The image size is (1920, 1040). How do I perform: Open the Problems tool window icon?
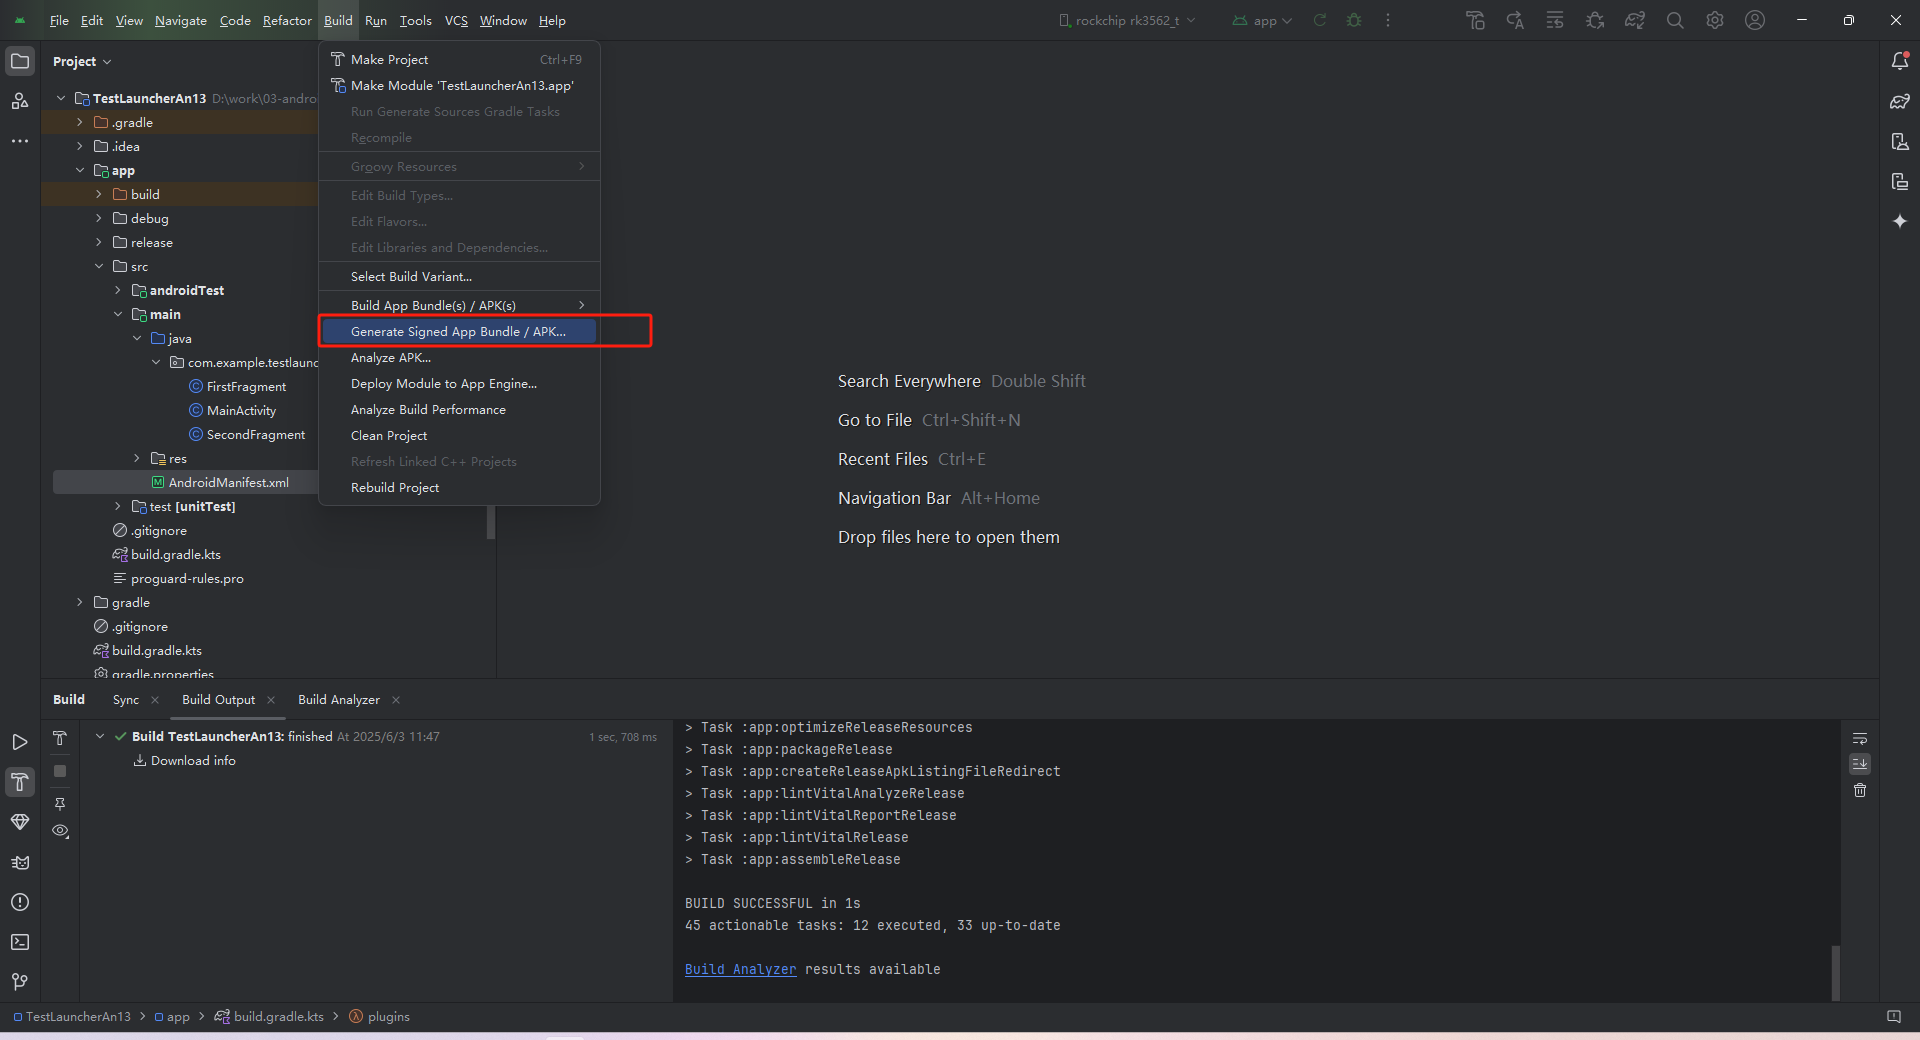[19, 902]
